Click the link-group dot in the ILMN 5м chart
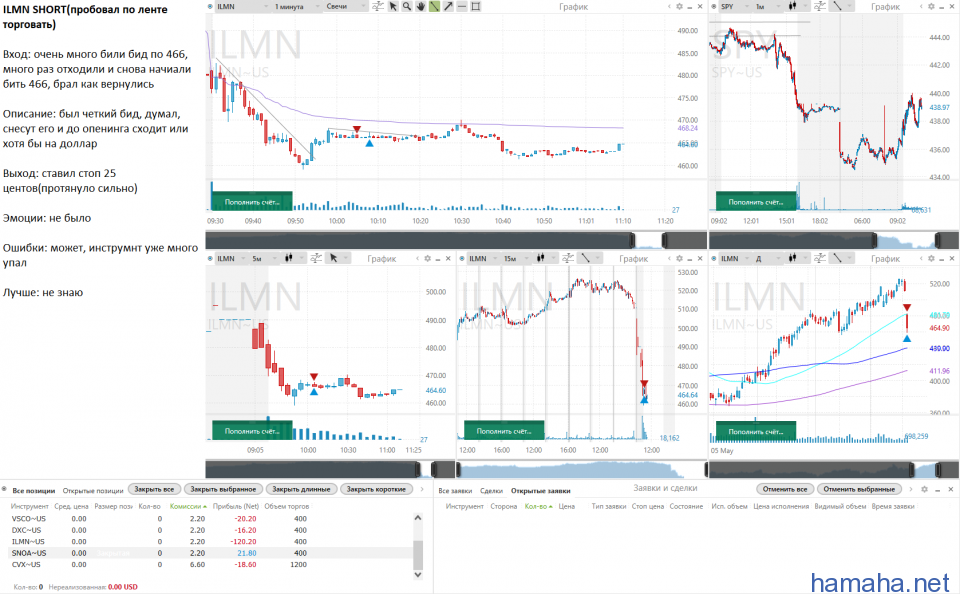This screenshot has height=594, width=960. click(210, 258)
